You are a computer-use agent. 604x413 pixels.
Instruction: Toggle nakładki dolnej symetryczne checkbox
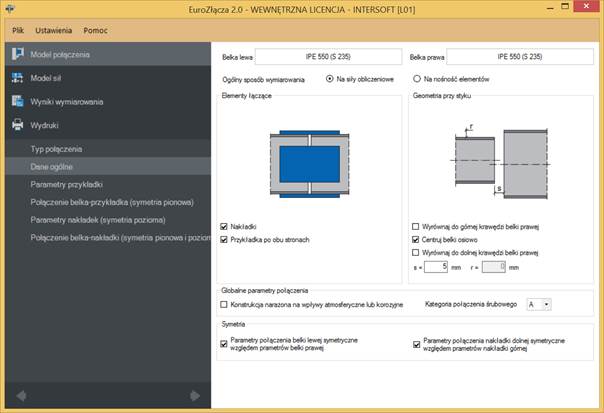coord(416,344)
